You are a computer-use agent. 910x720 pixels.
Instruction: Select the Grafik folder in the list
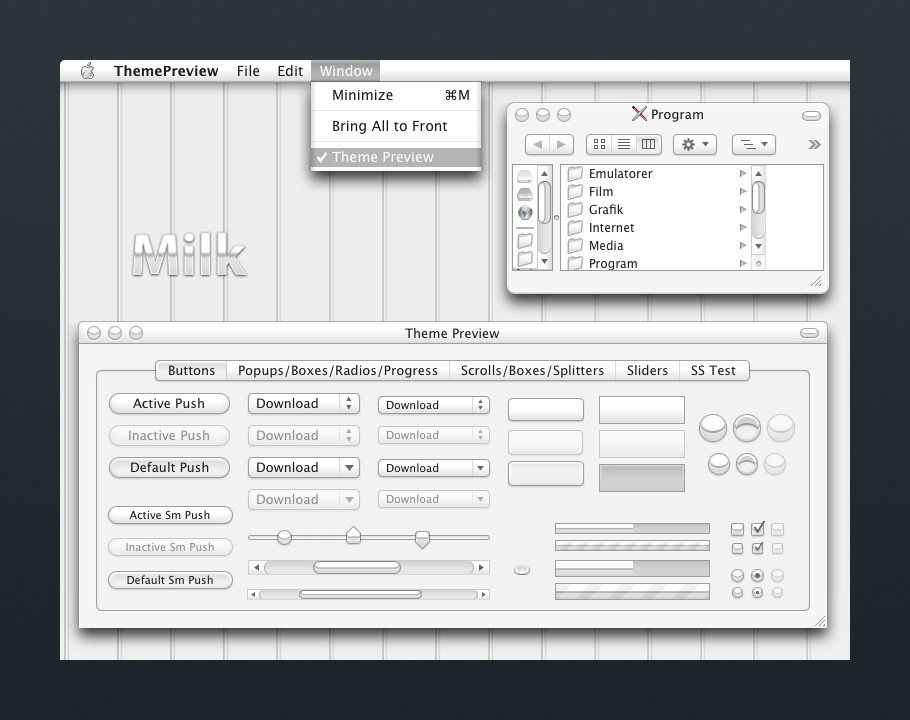pyautogui.click(x=605, y=210)
